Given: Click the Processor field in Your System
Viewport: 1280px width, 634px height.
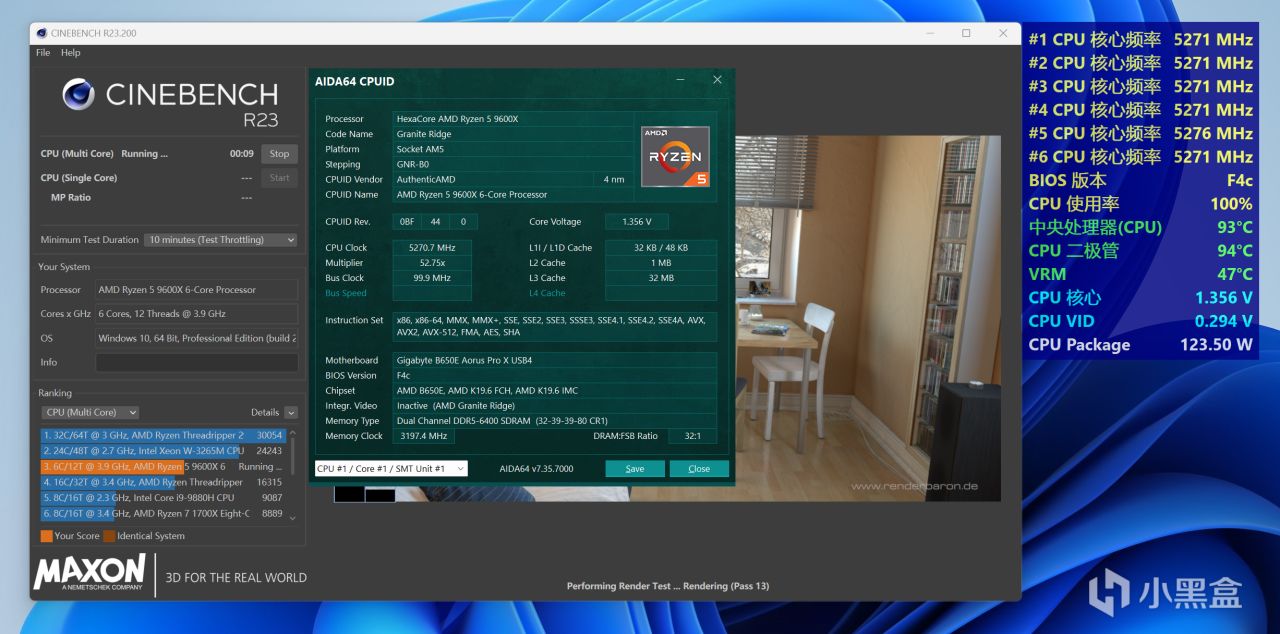Looking at the screenshot, I should [197, 290].
